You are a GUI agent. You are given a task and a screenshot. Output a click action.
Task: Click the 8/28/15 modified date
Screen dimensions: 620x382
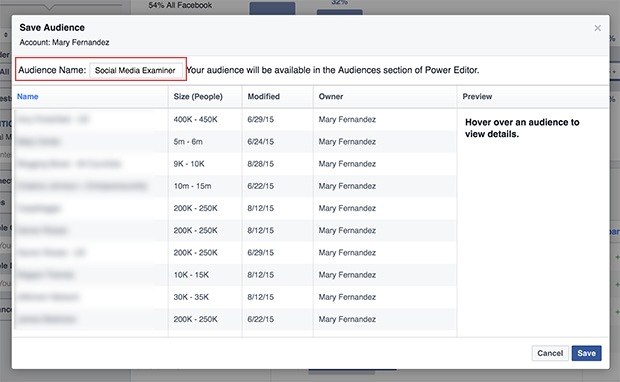(x=261, y=164)
